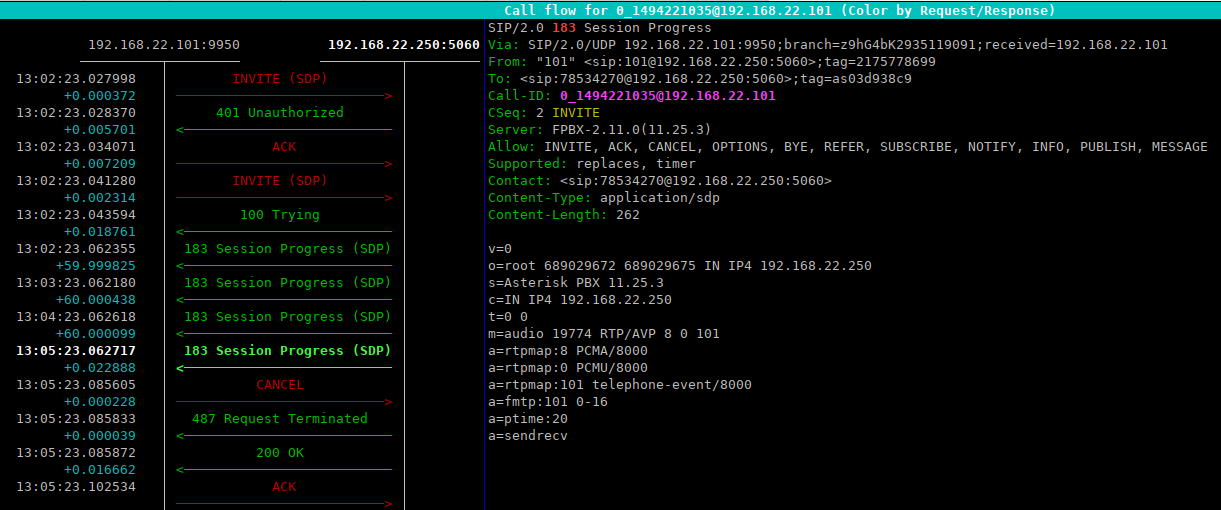The image size is (1221, 510).
Task: Click the m=audio 19774 RTP/AVP line
Action: 603,334
